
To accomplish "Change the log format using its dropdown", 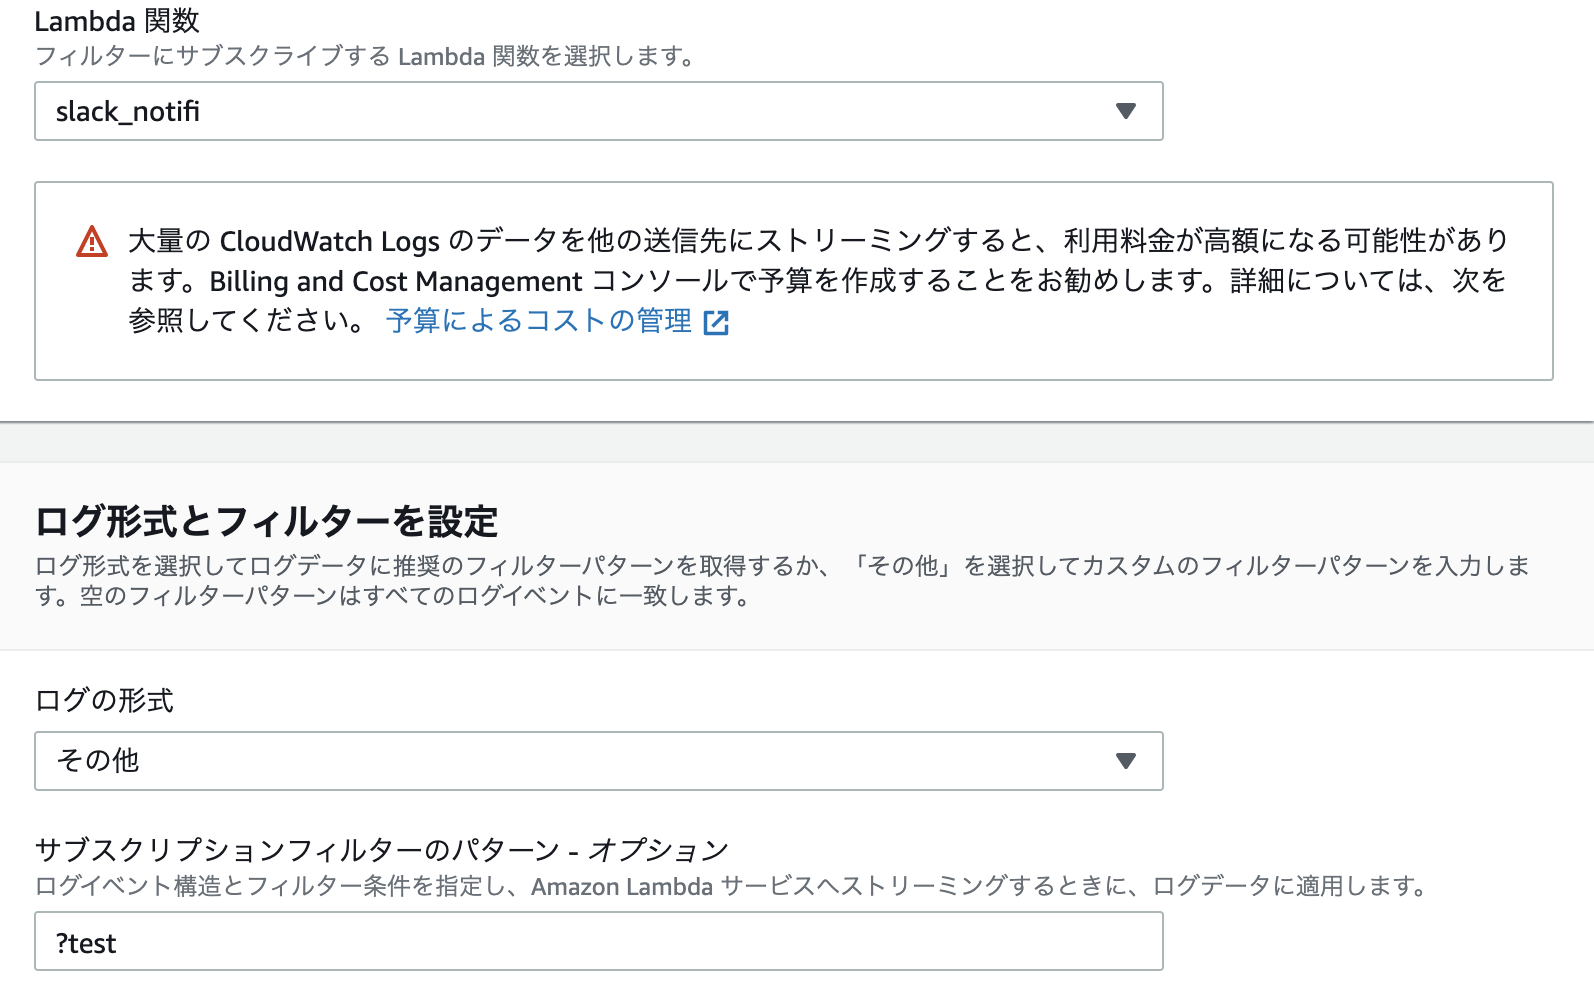I will click(x=1126, y=761).
